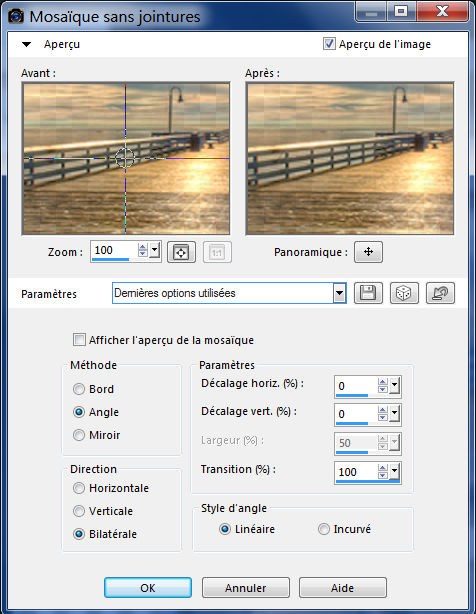Screen dimensions: 476x614
Task: Click the zoom 1:1 actual size icon
Action: pos(217,252)
